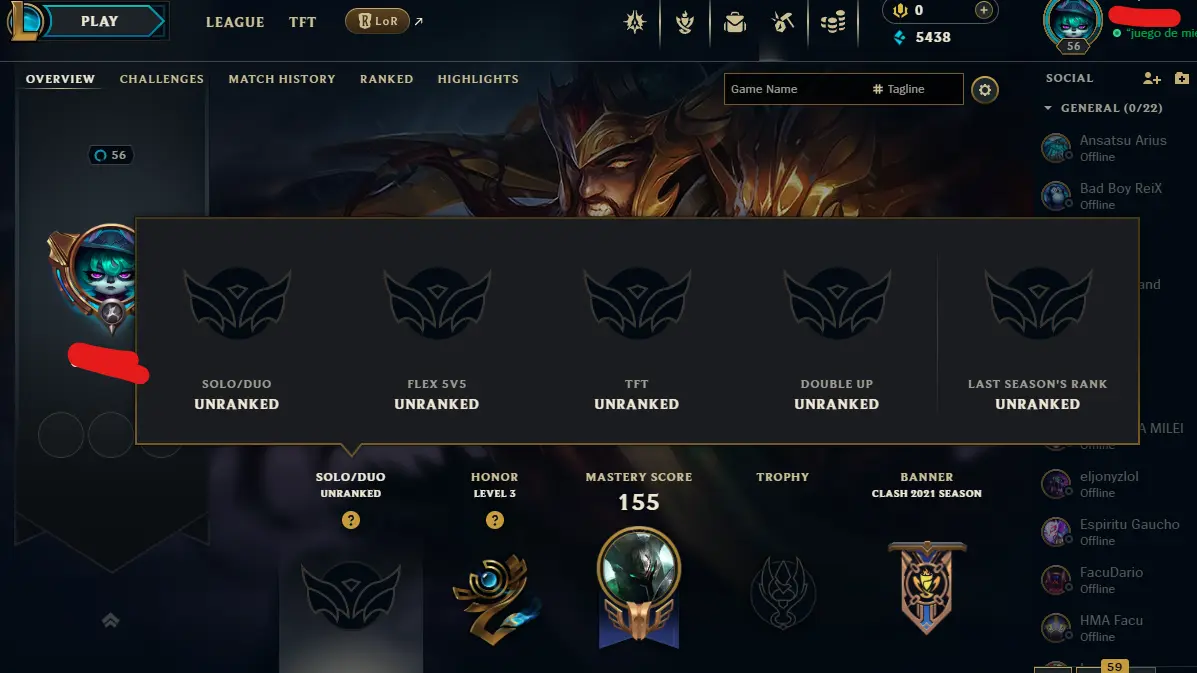1197x673 pixels.
Task: Open profile settings gear icon
Action: [985, 90]
